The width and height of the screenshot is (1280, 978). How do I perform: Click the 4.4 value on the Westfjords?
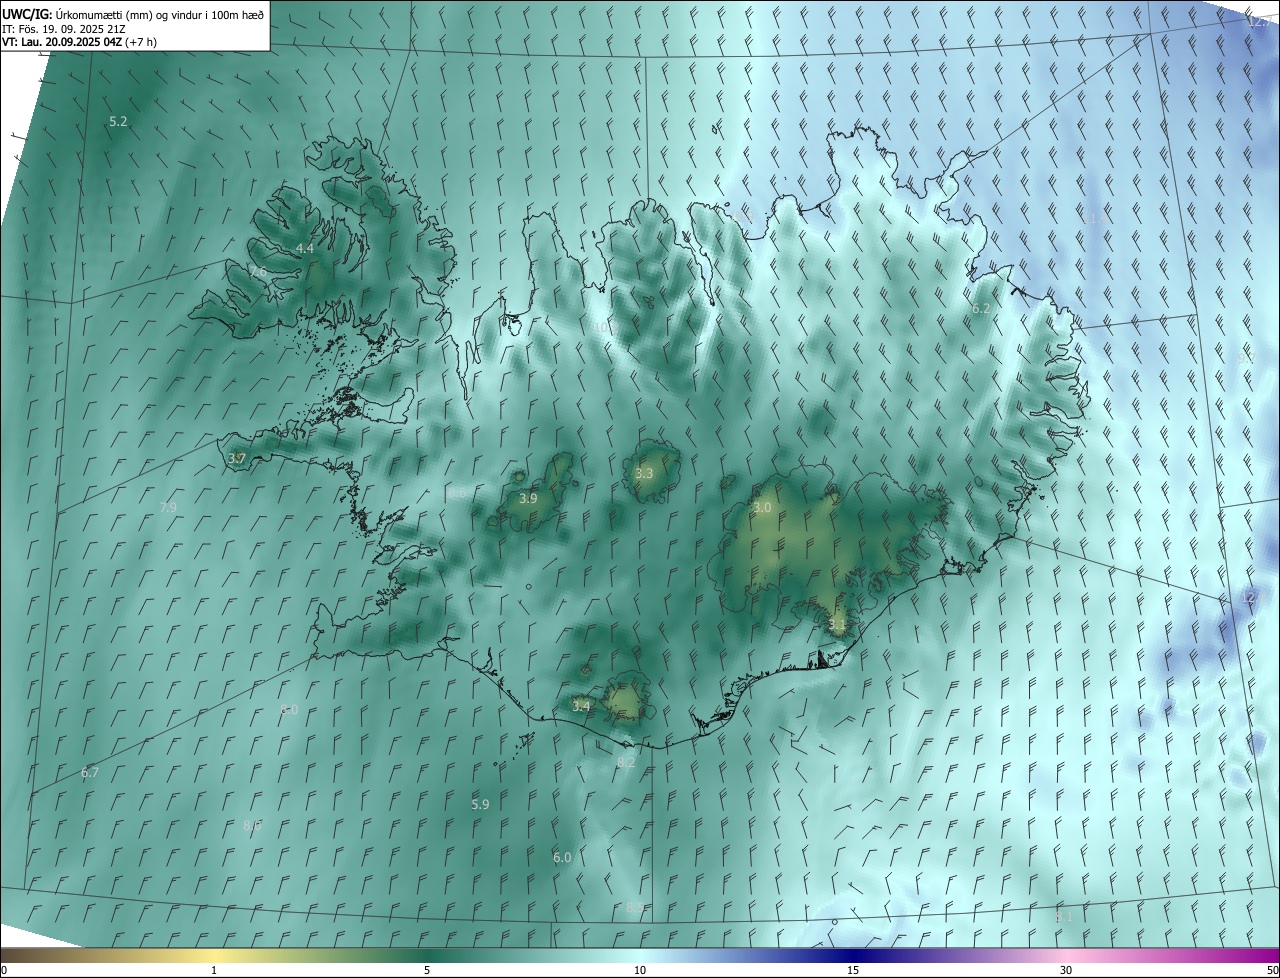(304, 248)
